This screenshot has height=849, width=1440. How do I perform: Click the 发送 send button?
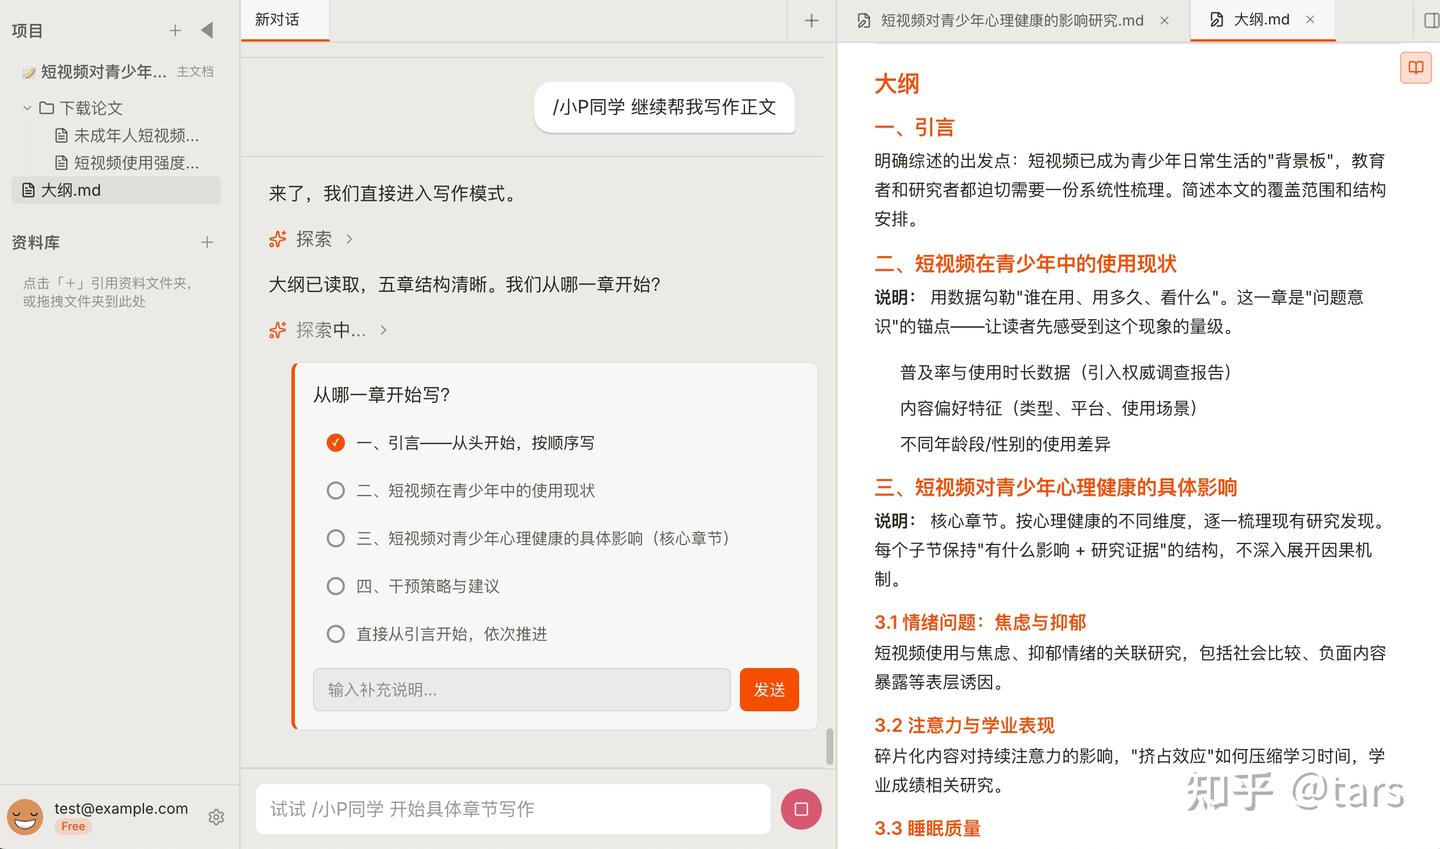pyautogui.click(x=769, y=689)
